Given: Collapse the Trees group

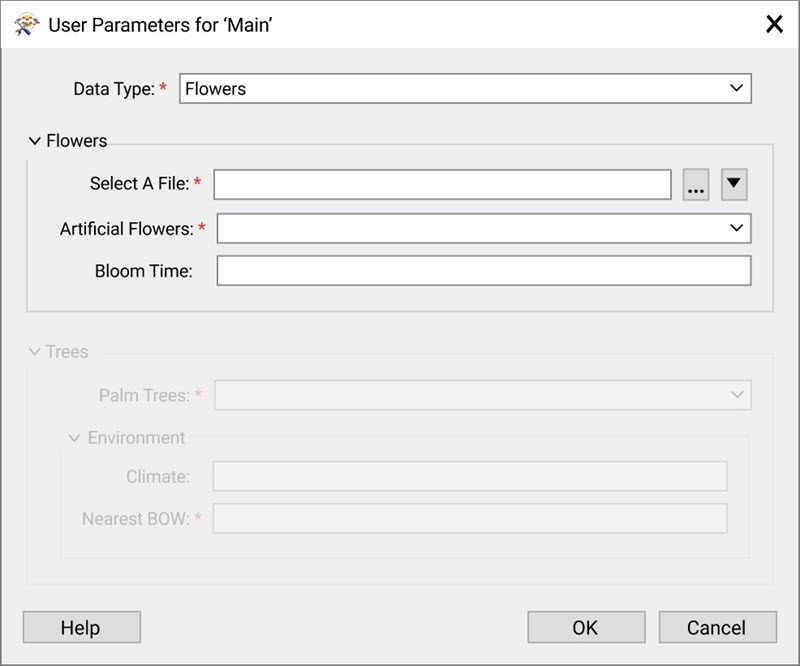Looking at the screenshot, I should tap(35, 352).
